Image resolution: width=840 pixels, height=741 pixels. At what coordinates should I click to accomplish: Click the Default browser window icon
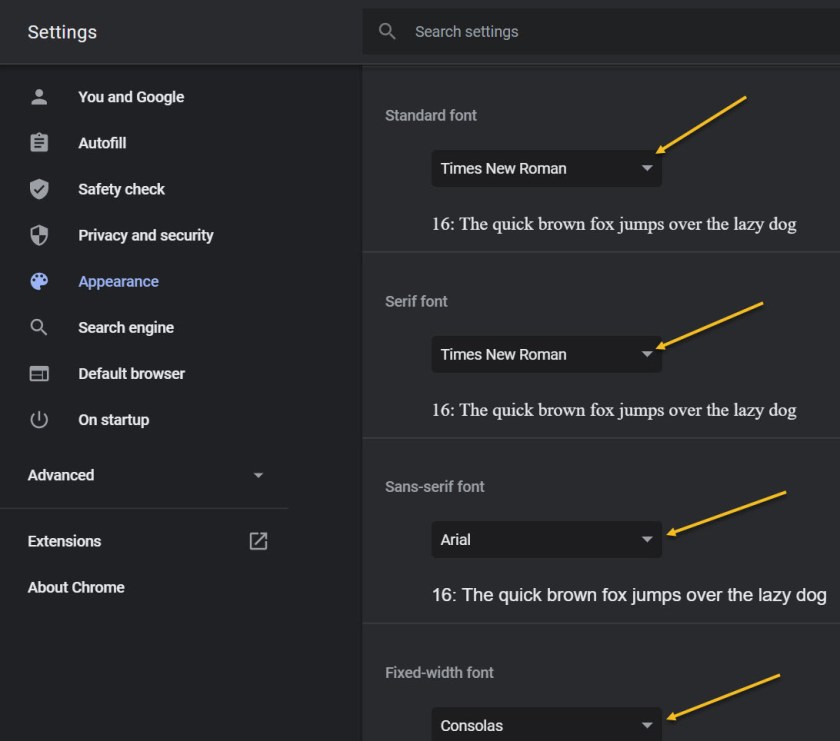point(39,373)
